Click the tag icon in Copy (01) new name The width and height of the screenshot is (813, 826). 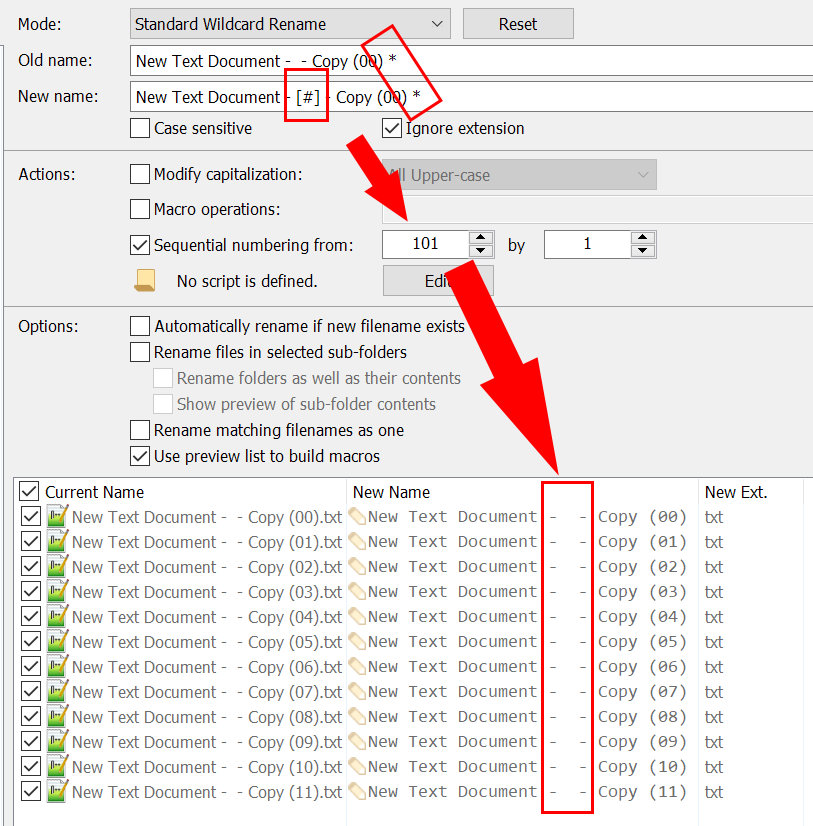357,541
